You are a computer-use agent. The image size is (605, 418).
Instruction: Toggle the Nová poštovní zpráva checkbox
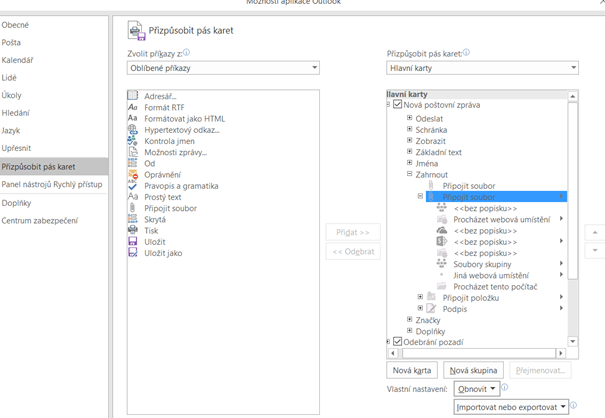tap(397, 104)
